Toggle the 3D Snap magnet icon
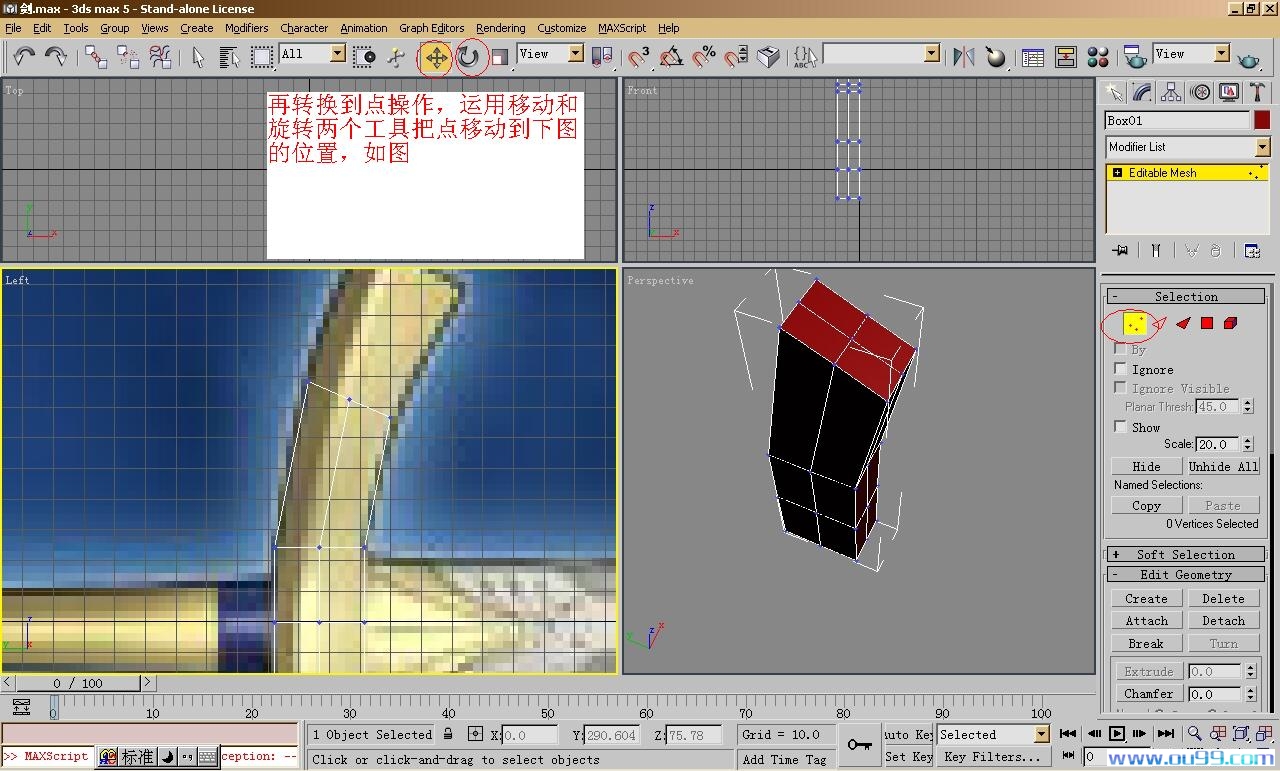 coord(640,57)
